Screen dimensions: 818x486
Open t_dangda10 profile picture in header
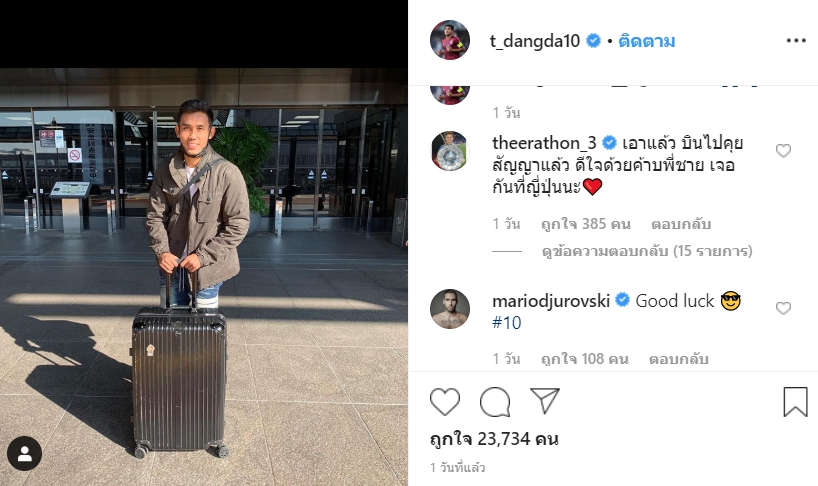450,40
